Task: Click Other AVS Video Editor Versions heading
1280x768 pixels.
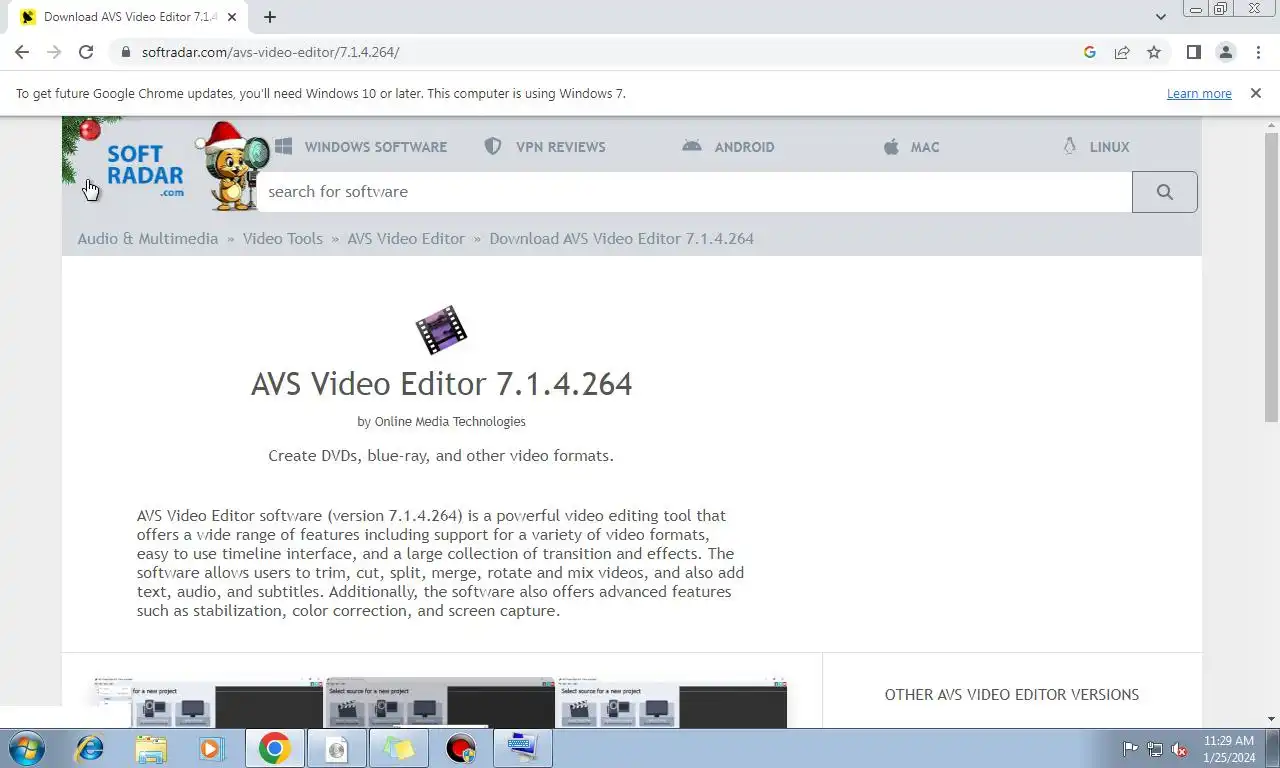Action: coord(1012,695)
